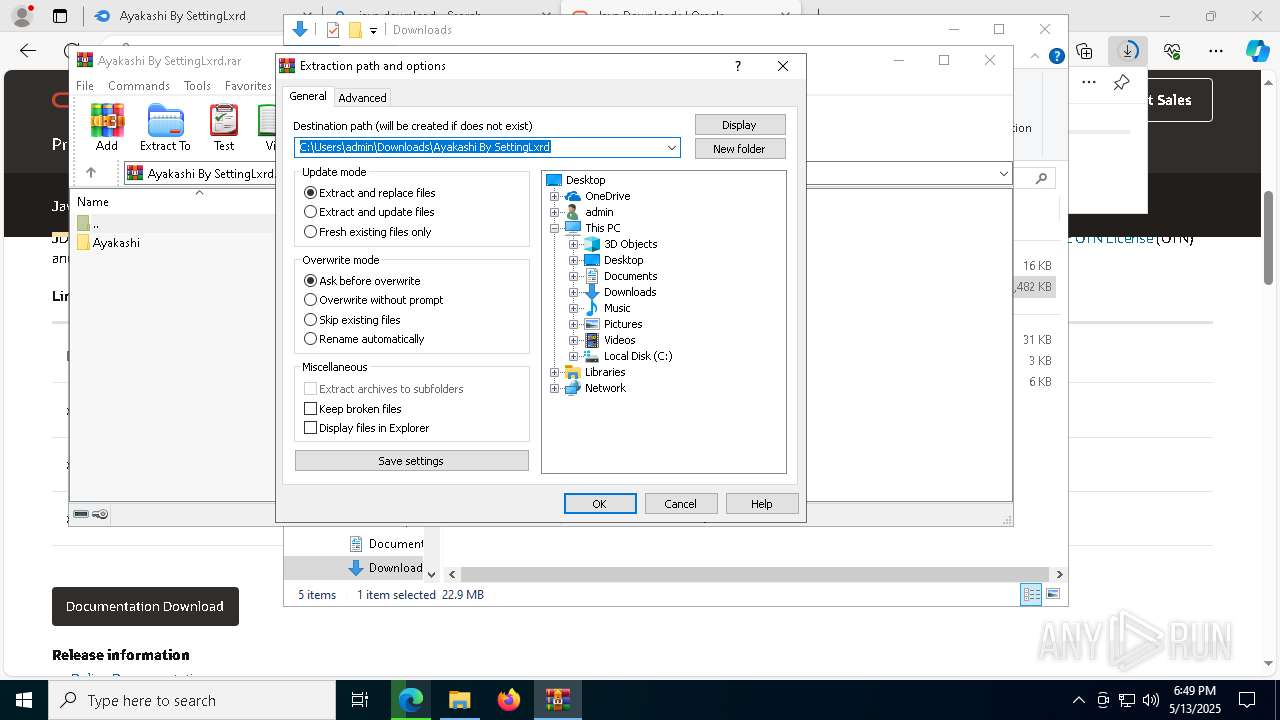Expand the admin tree node
1280x720 pixels.
(x=555, y=212)
